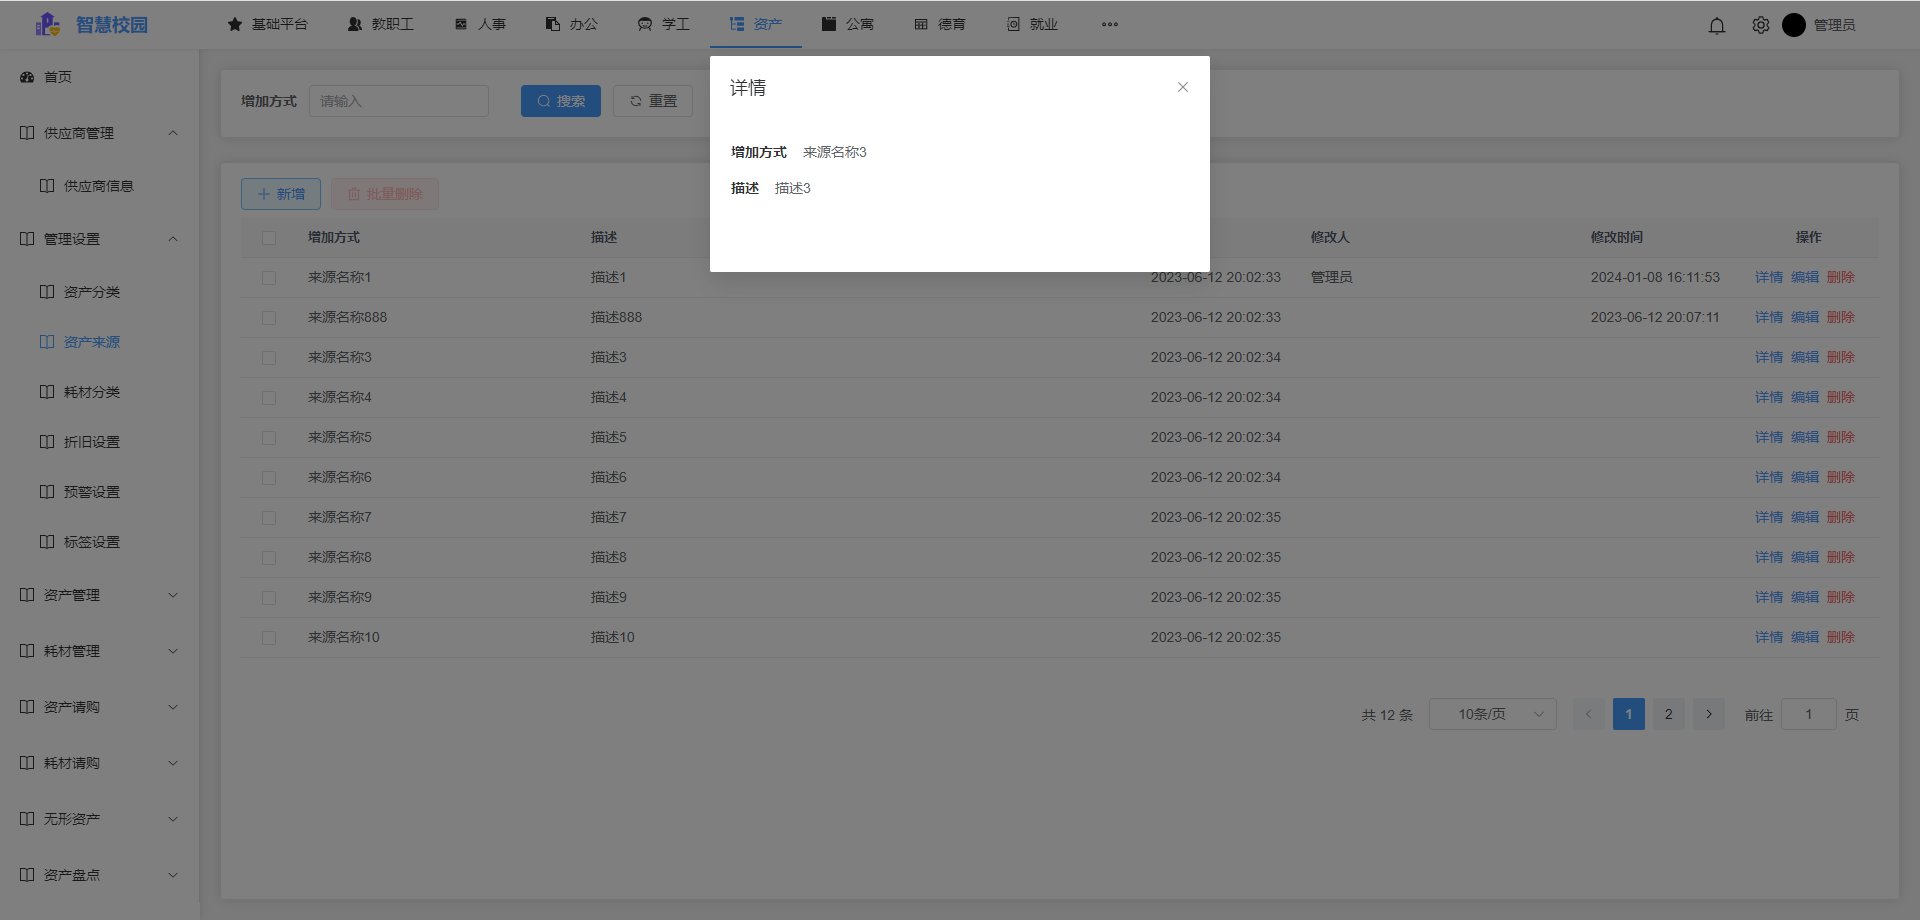Screen dimensions: 1920x920
Task: Open the settings gear icon
Action: 1760,25
